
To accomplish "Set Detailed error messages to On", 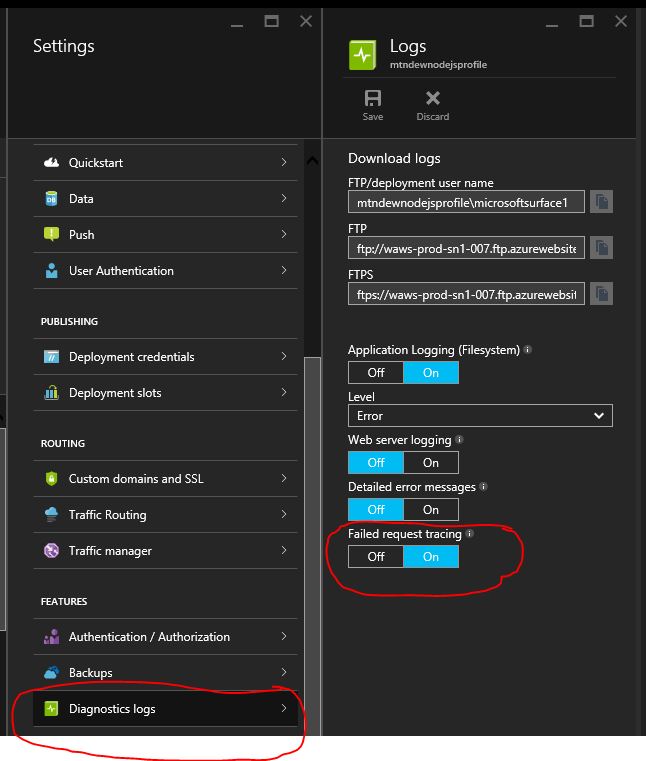I will (431, 510).
